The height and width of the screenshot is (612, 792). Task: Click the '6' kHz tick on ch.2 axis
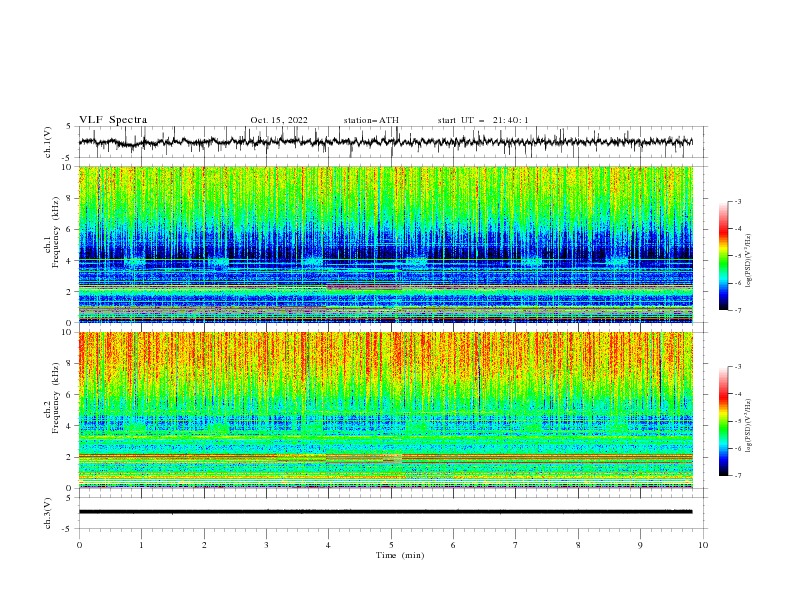click(71, 394)
